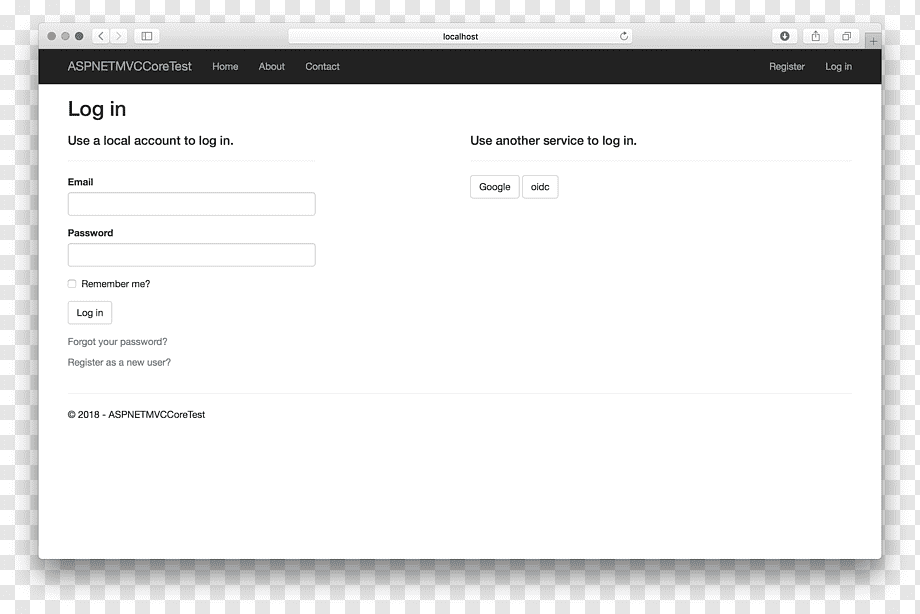Image resolution: width=920 pixels, height=614 pixels.
Task: Follow the Forgot your password link
Action: click(x=117, y=342)
